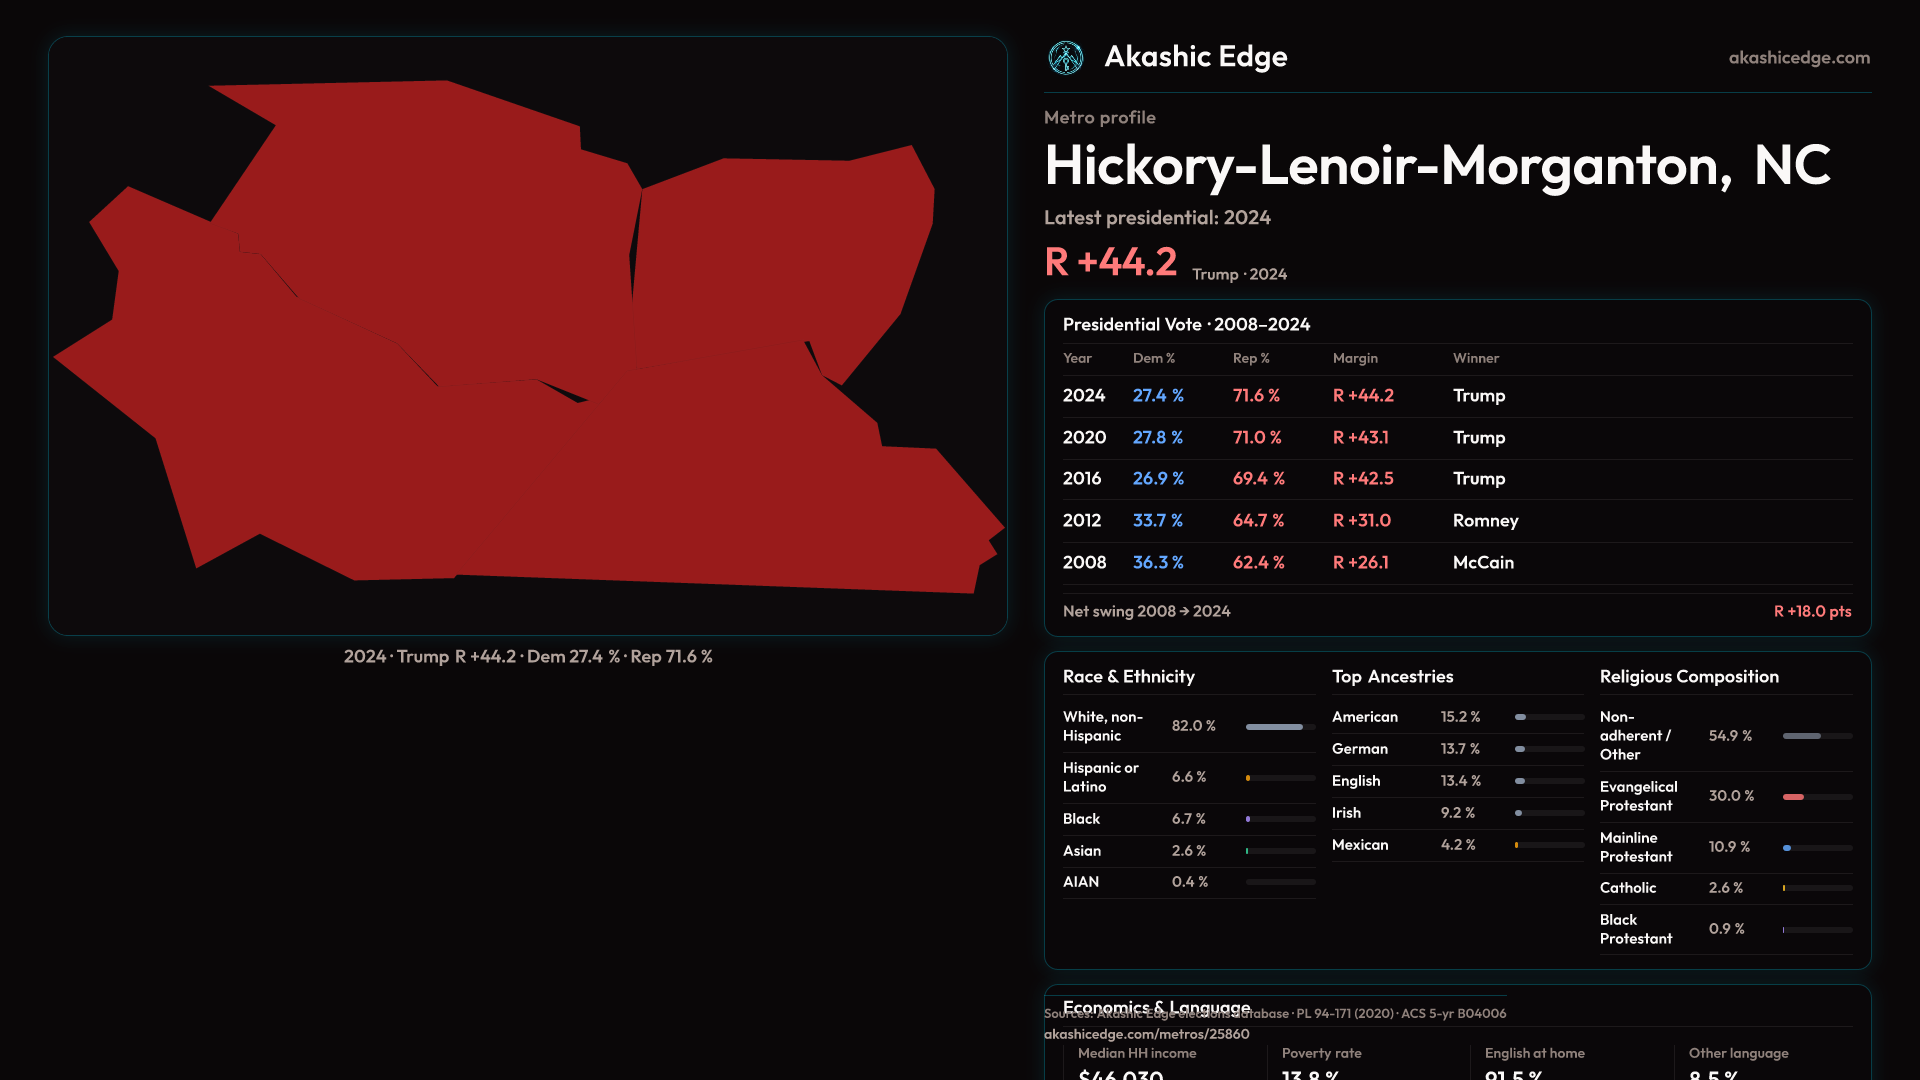Click the Hickory-Lenoir-Morganton, NC title
Screen dimensions: 1920x1080
click(x=1436, y=166)
